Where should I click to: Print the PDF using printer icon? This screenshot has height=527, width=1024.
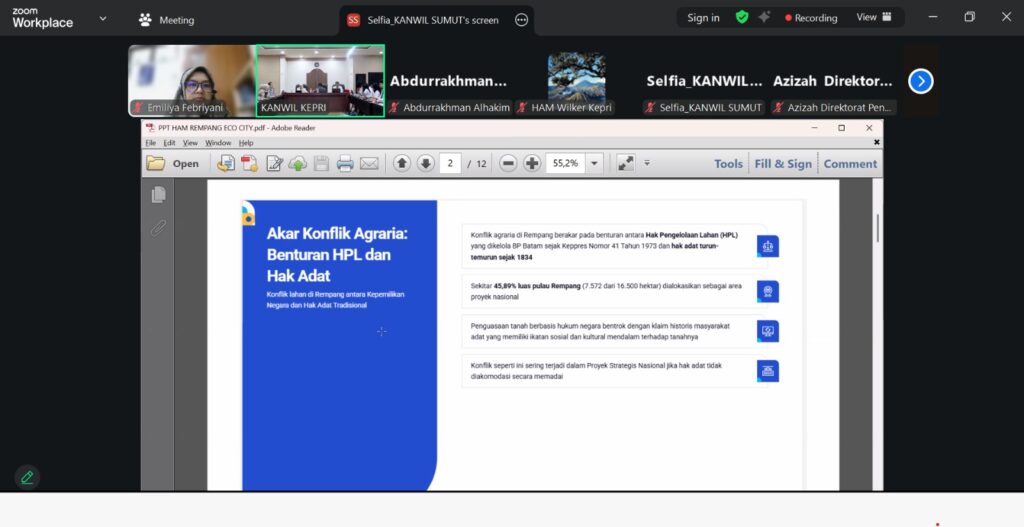[345, 163]
